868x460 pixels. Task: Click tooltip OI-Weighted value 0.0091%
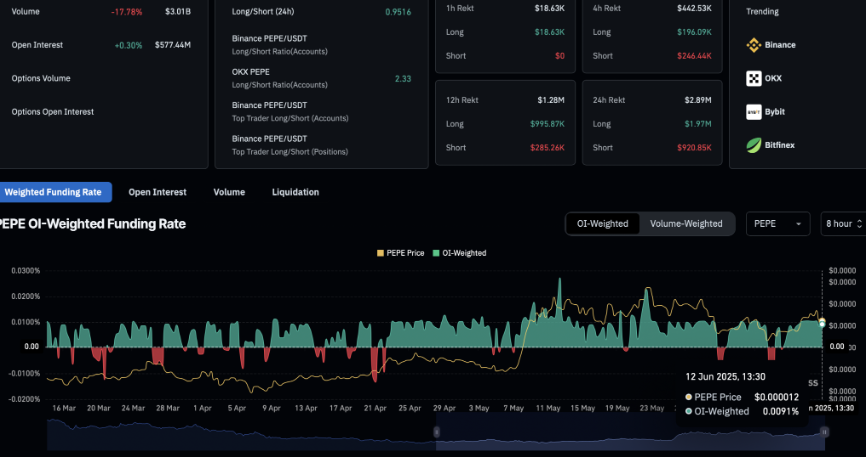click(780, 411)
